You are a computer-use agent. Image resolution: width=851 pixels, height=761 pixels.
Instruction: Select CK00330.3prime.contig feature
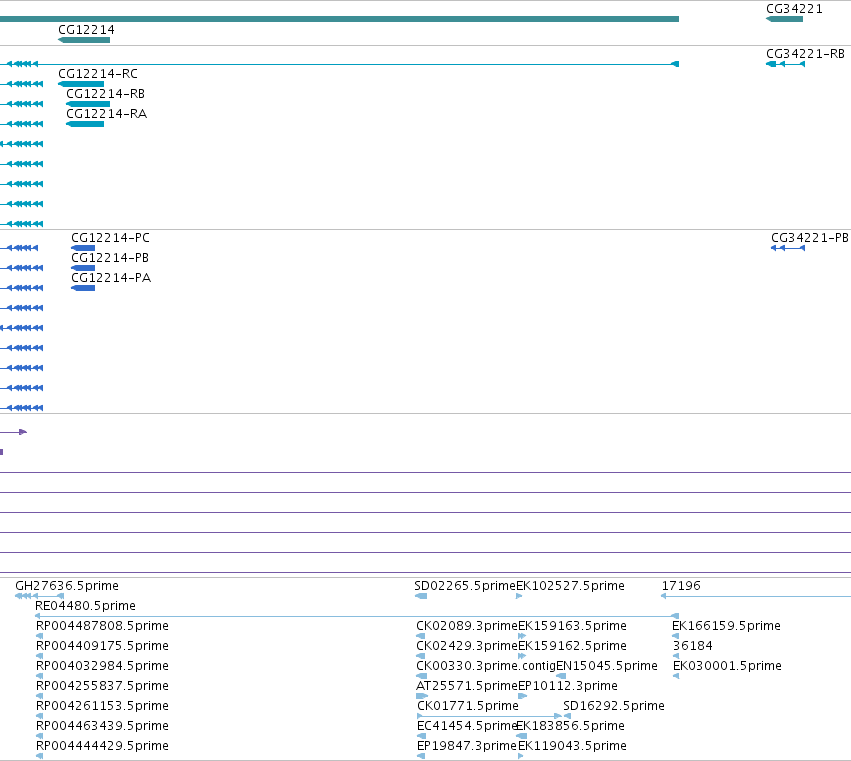coord(422,676)
